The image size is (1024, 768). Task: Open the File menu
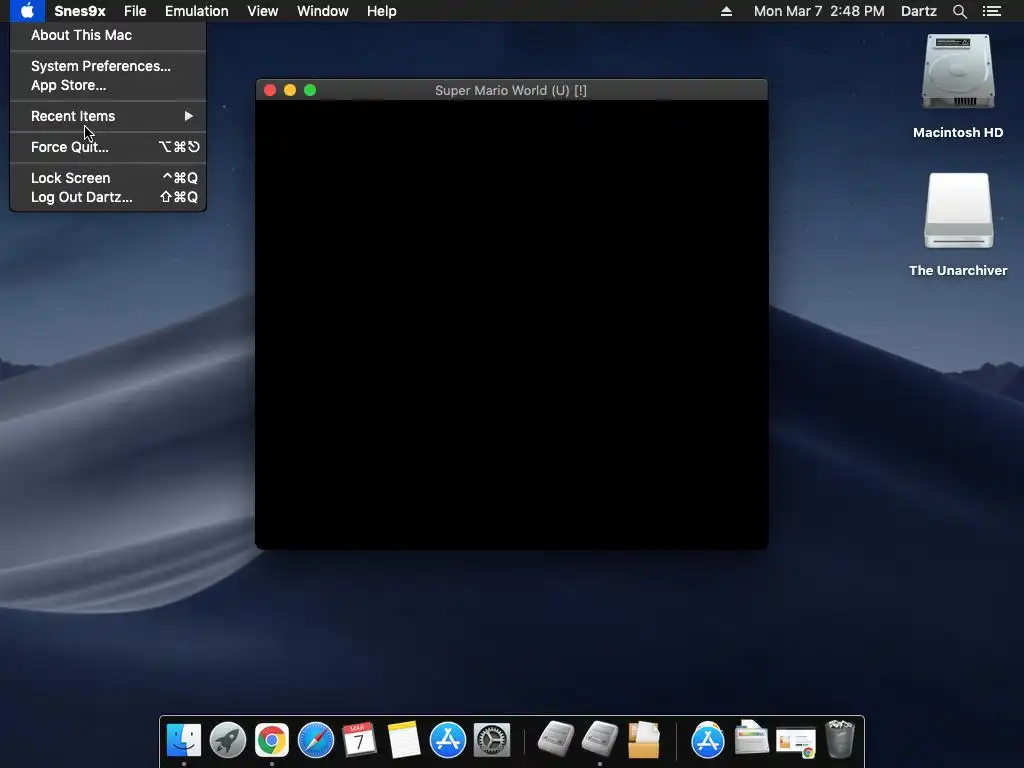click(135, 11)
